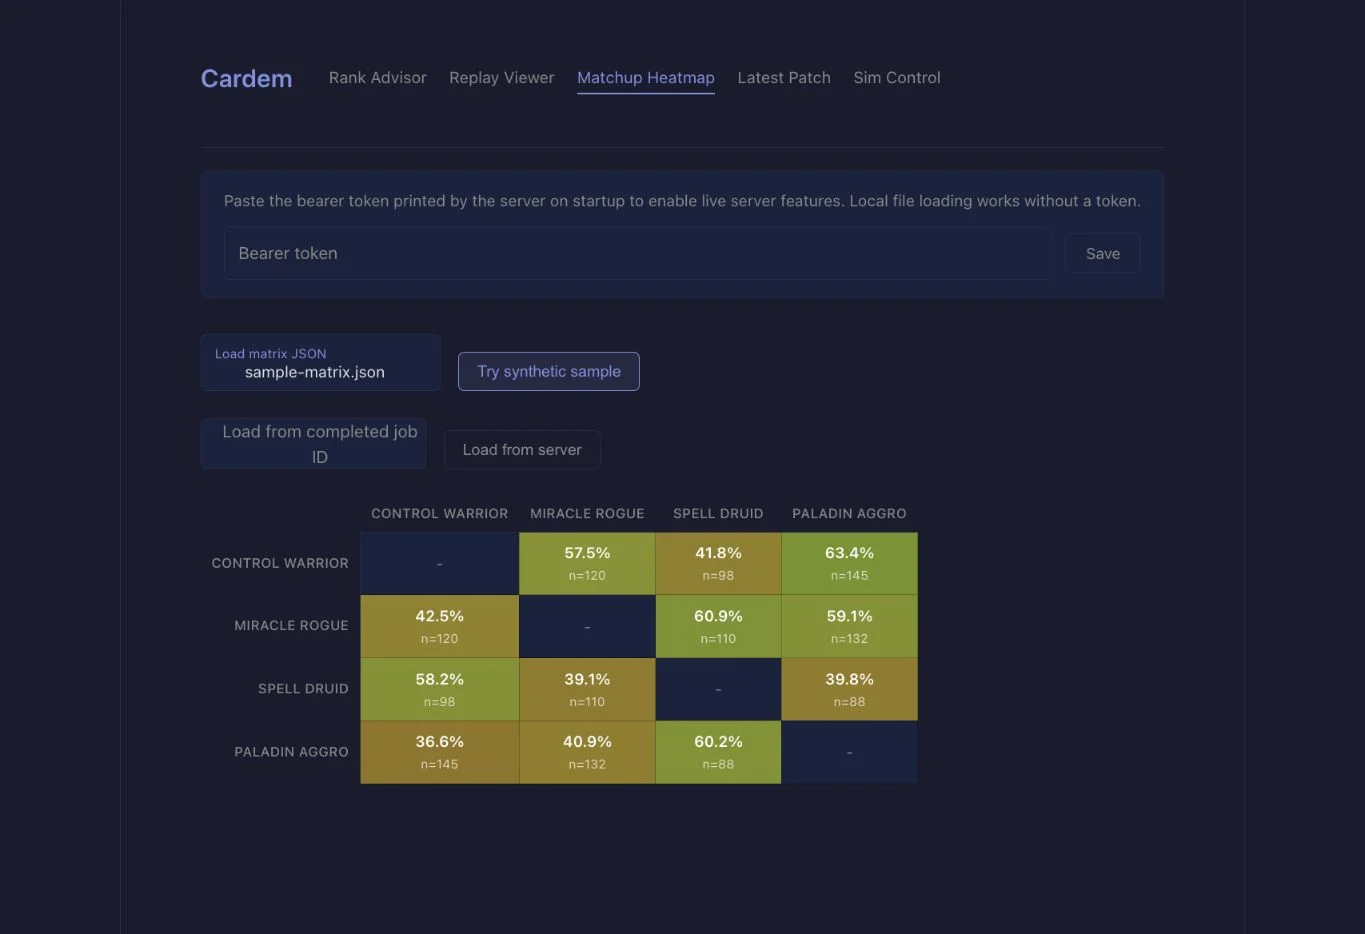Click the Paladin Aggro row label

click(x=291, y=751)
